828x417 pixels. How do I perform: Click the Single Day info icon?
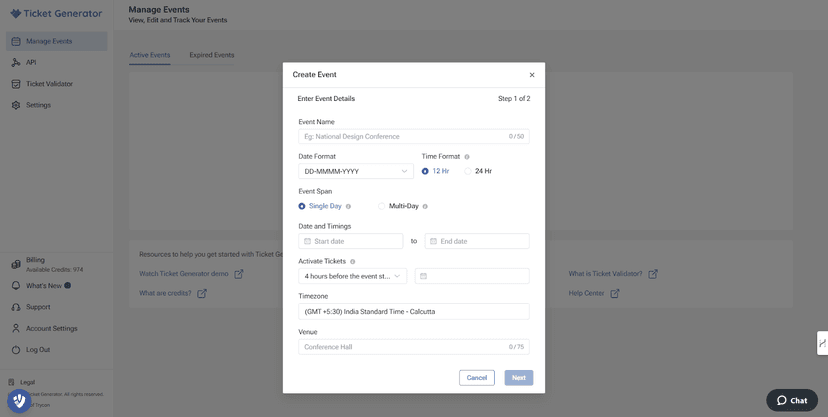point(348,206)
